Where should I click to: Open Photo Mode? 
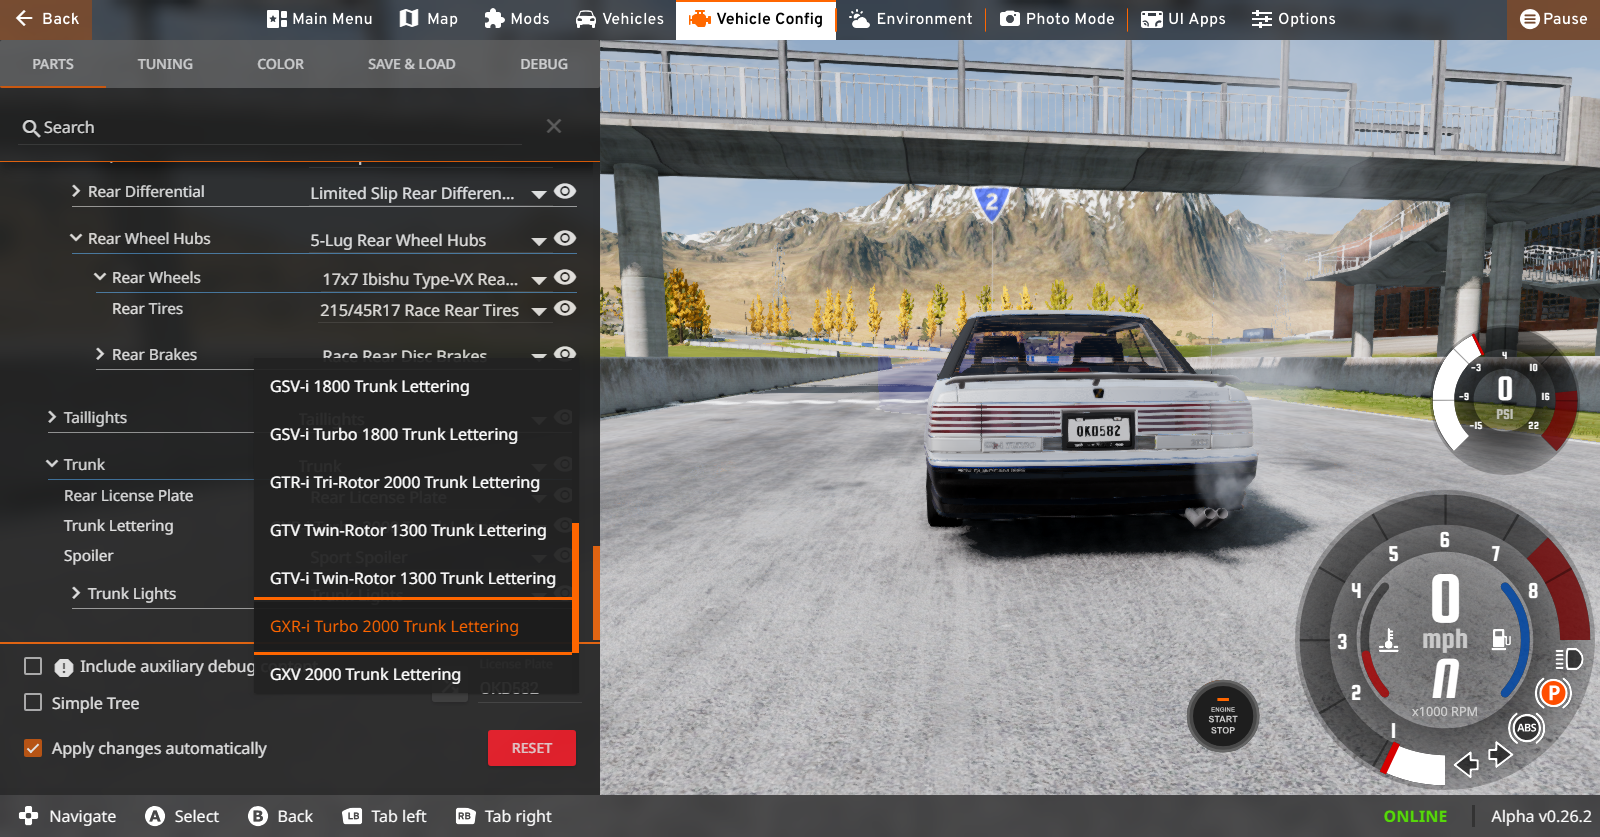1057,19
